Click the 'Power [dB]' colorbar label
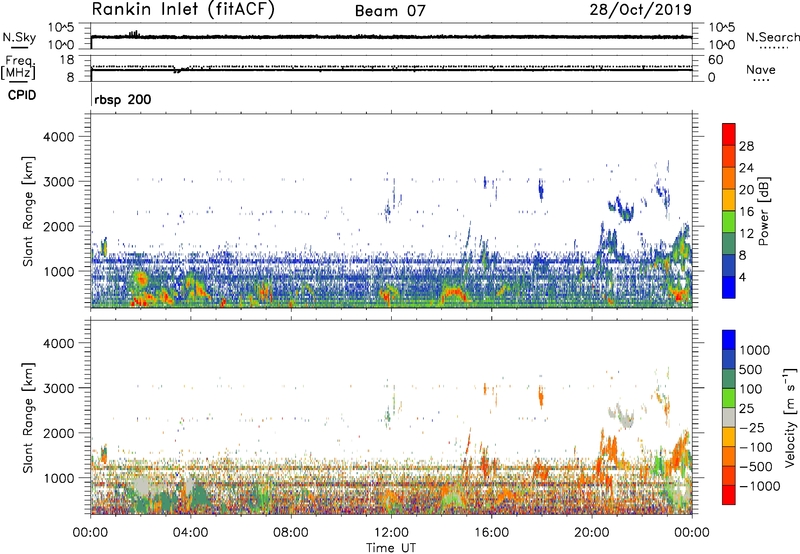The width and height of the screenshot is (800, 554). pos(764,211)
